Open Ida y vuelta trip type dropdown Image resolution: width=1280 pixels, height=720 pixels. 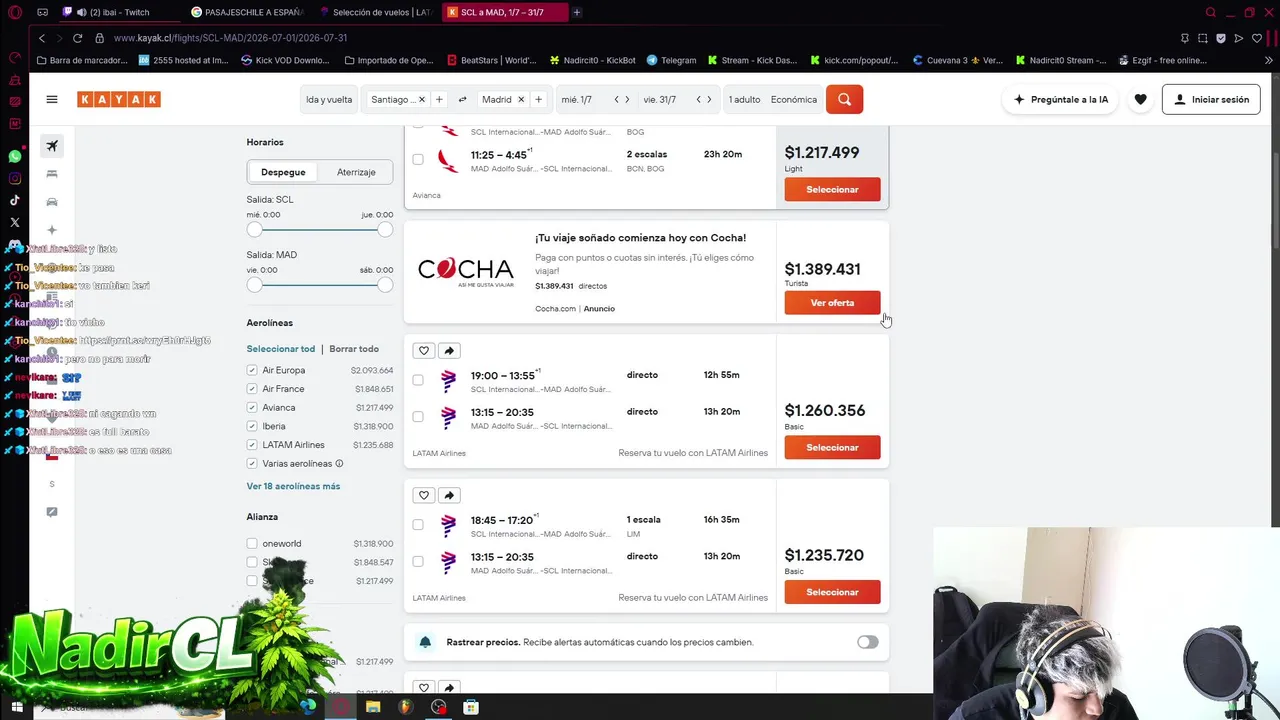pos(329,99)
